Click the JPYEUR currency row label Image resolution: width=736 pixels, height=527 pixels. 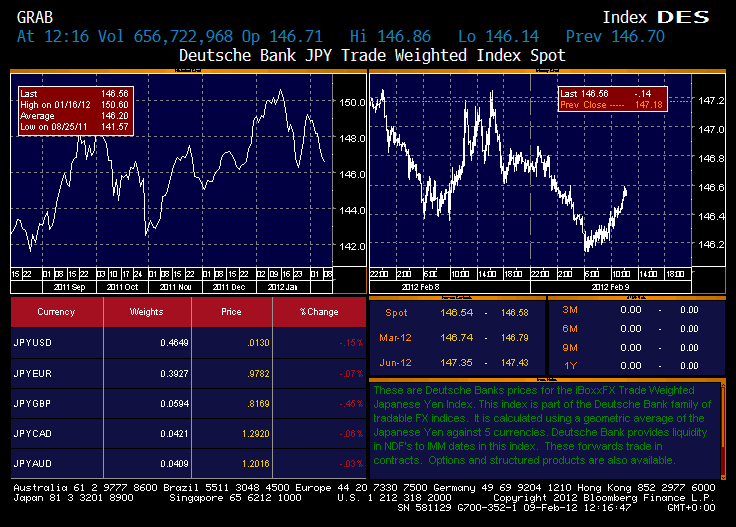coord(32,374)
